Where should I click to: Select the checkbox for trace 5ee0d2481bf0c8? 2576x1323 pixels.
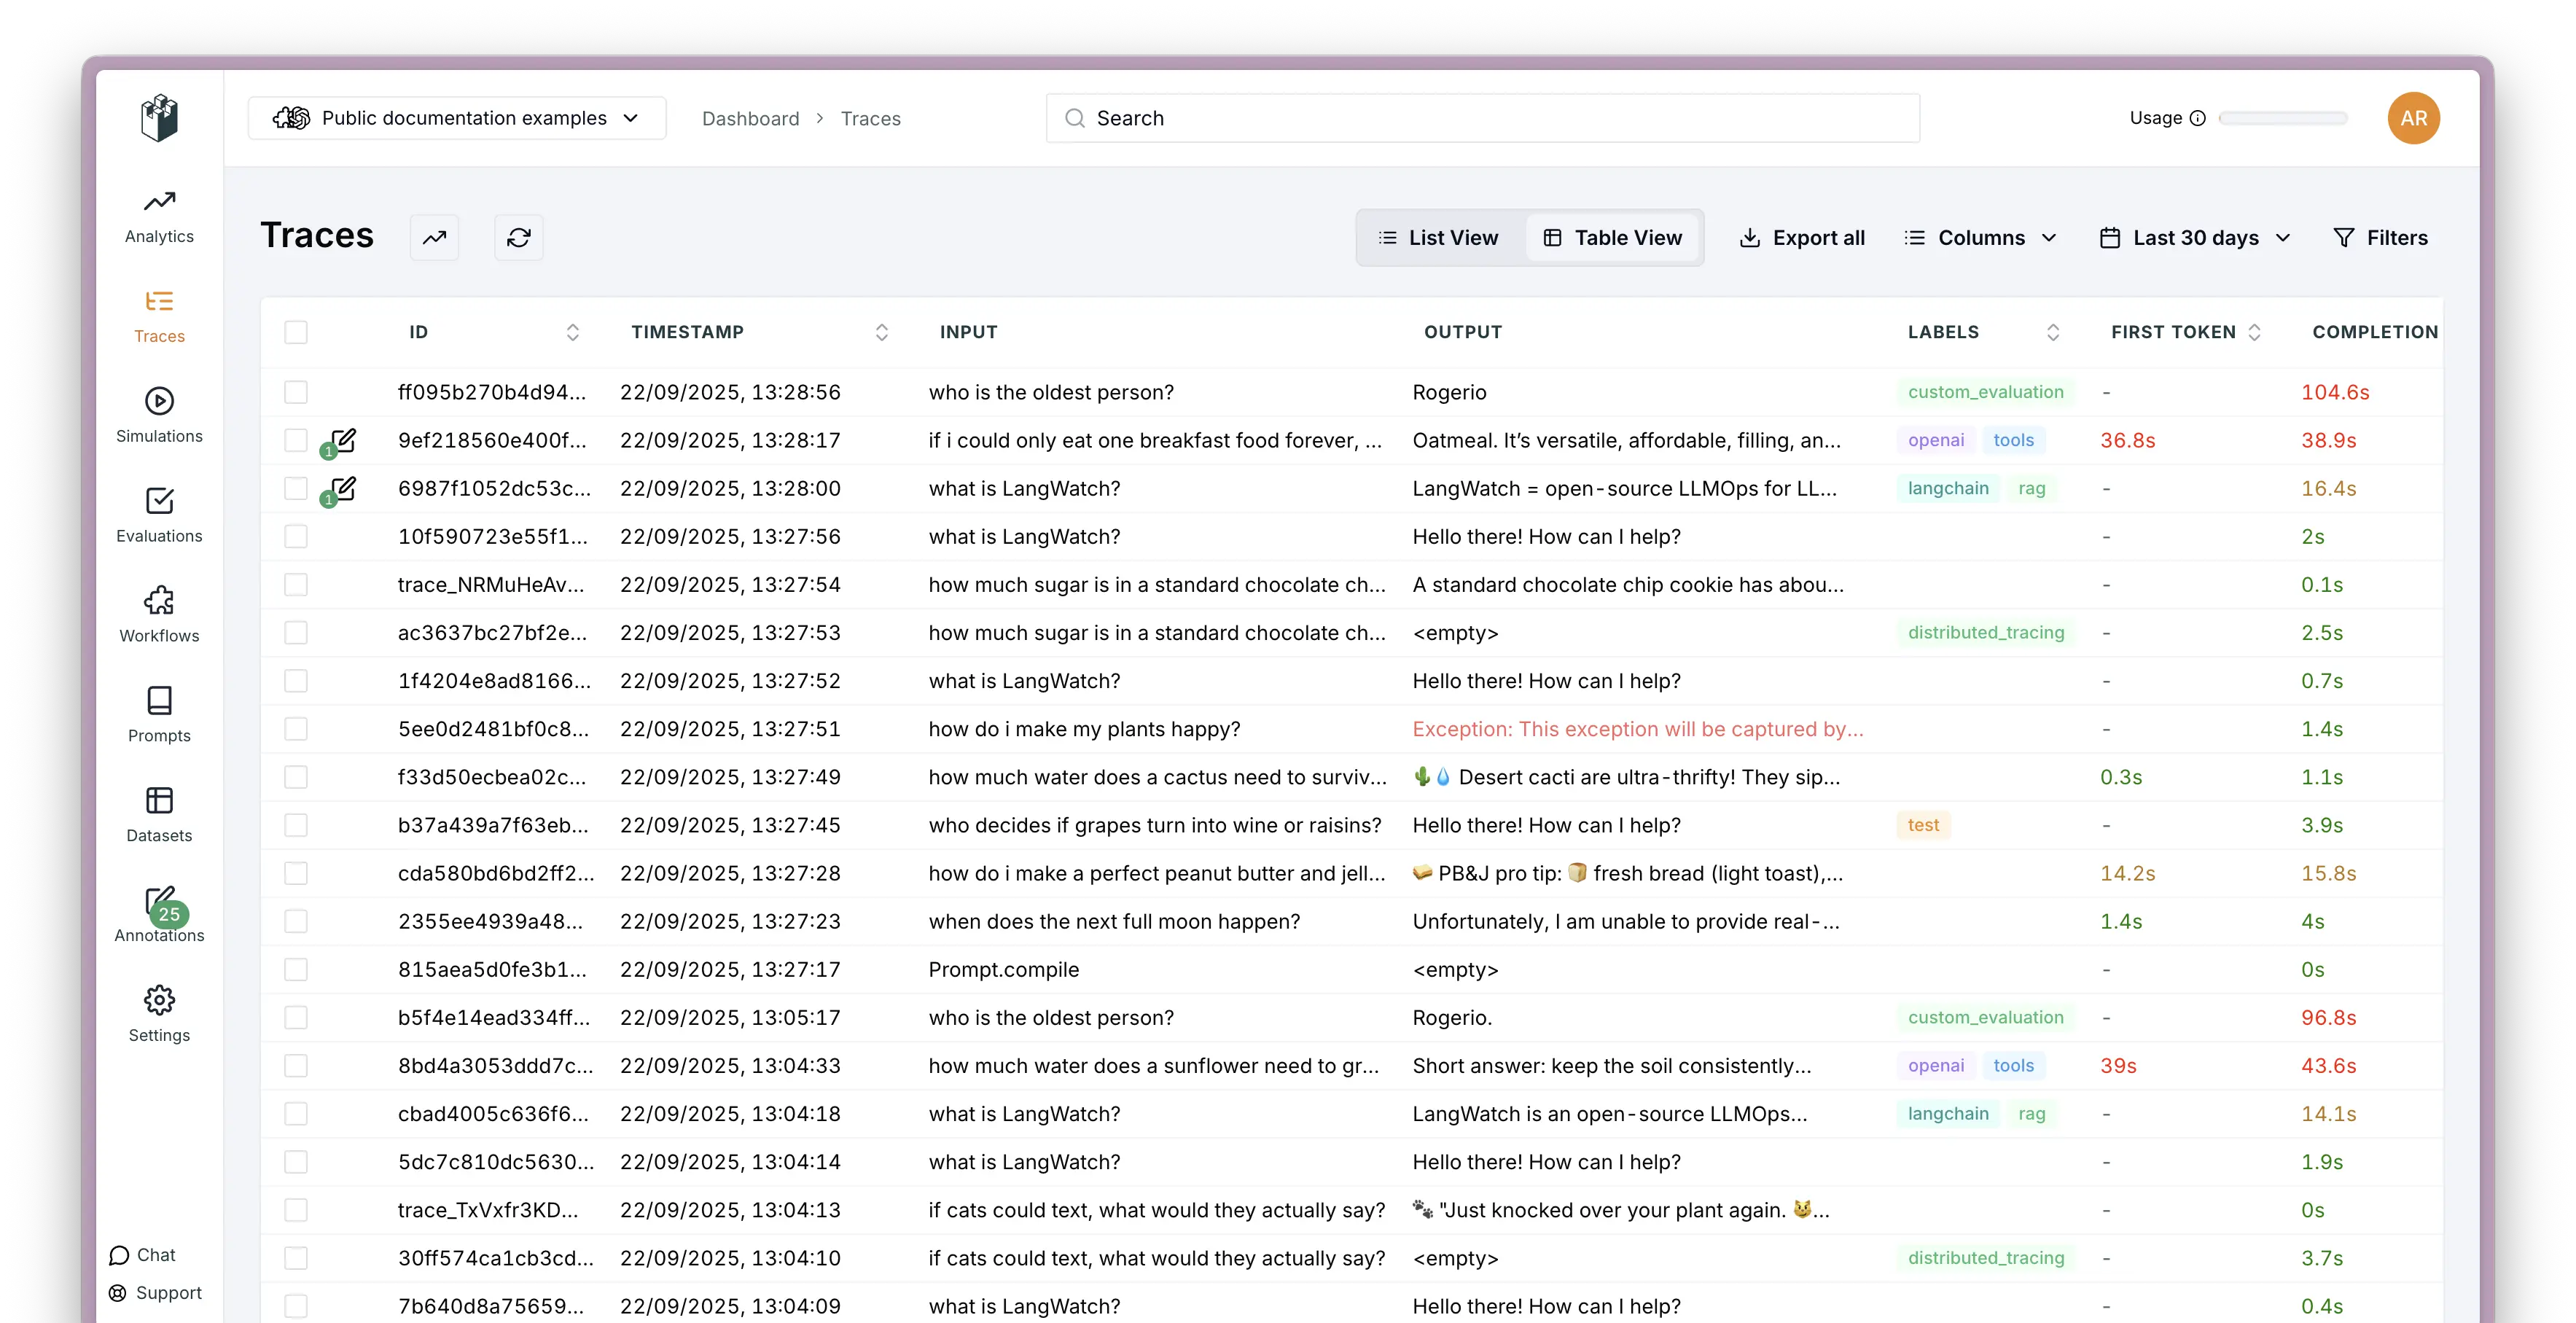click(296, 729)
